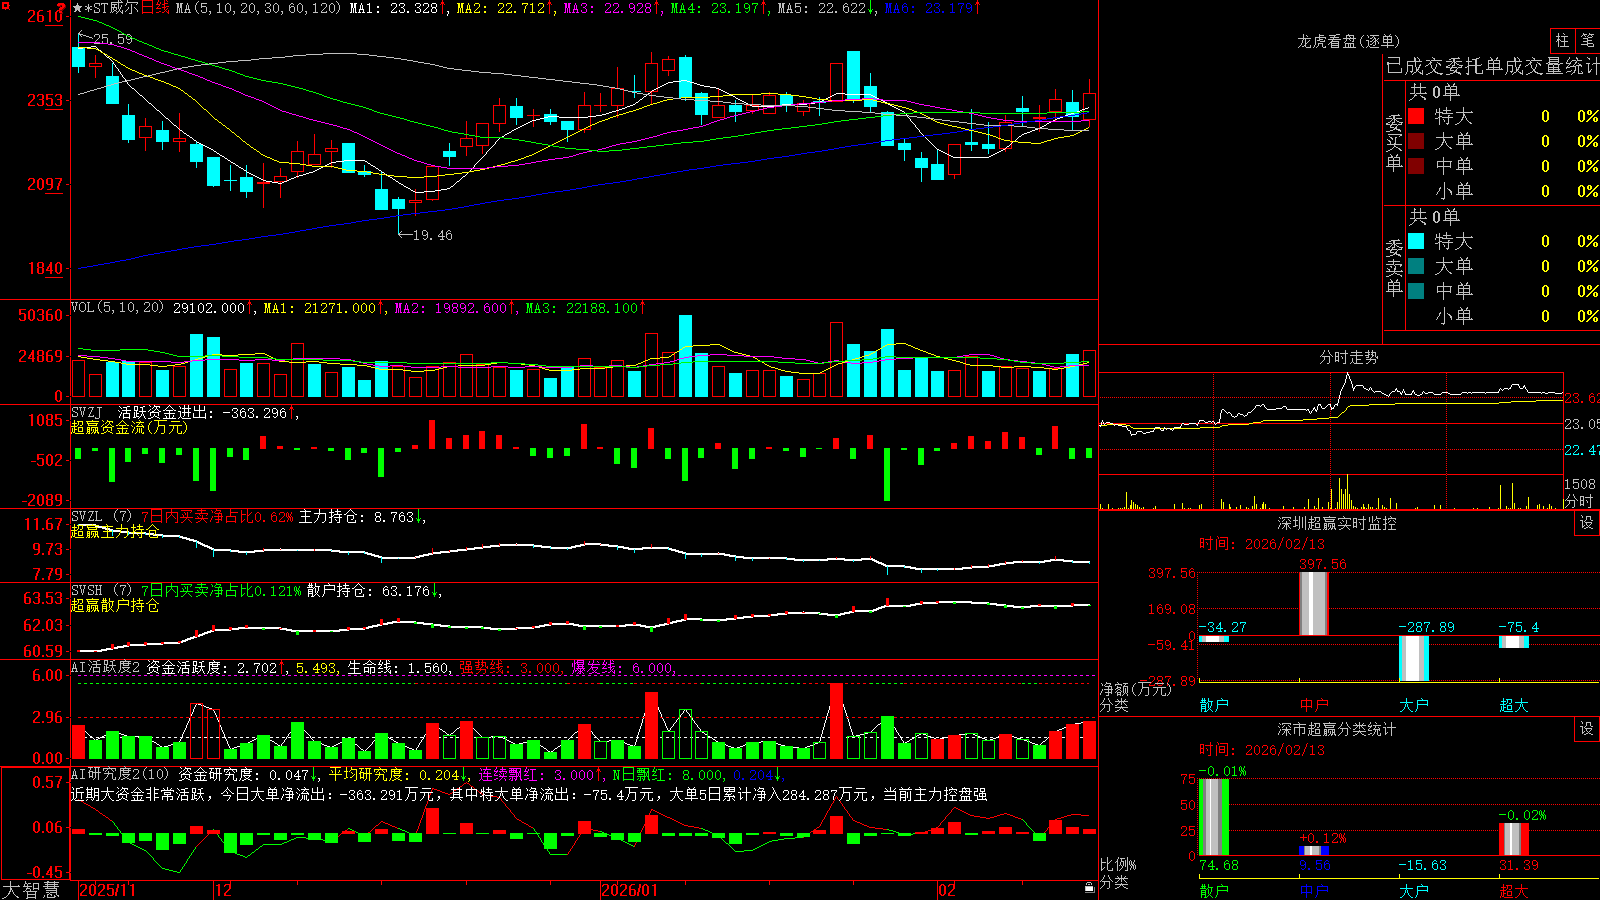Click the star marker before *ST威尔
Viewport: 1600px width, 900px height.
tap(77, 8)
